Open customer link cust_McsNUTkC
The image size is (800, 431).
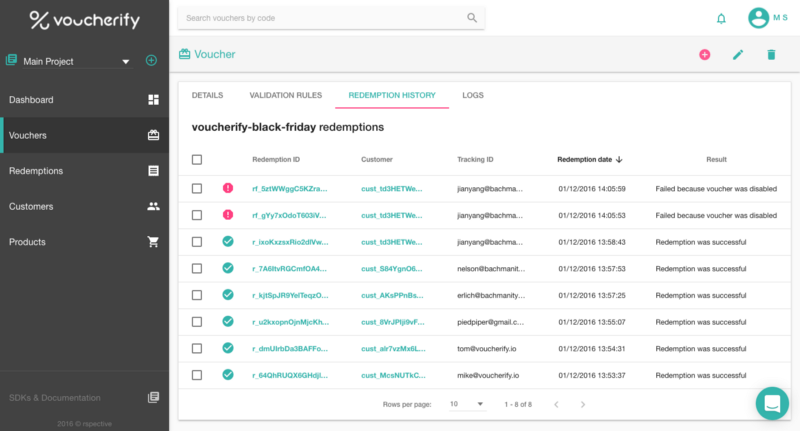coord(393,375)
